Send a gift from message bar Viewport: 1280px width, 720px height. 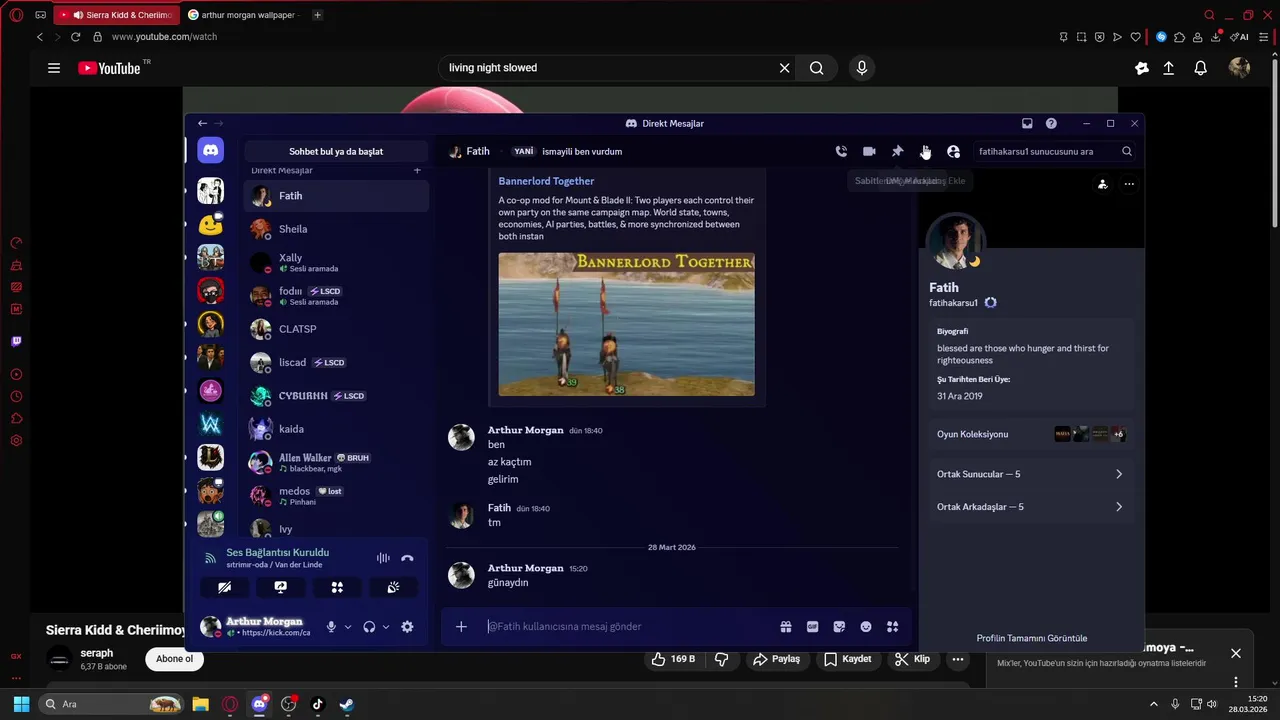[x=786, y=626]
